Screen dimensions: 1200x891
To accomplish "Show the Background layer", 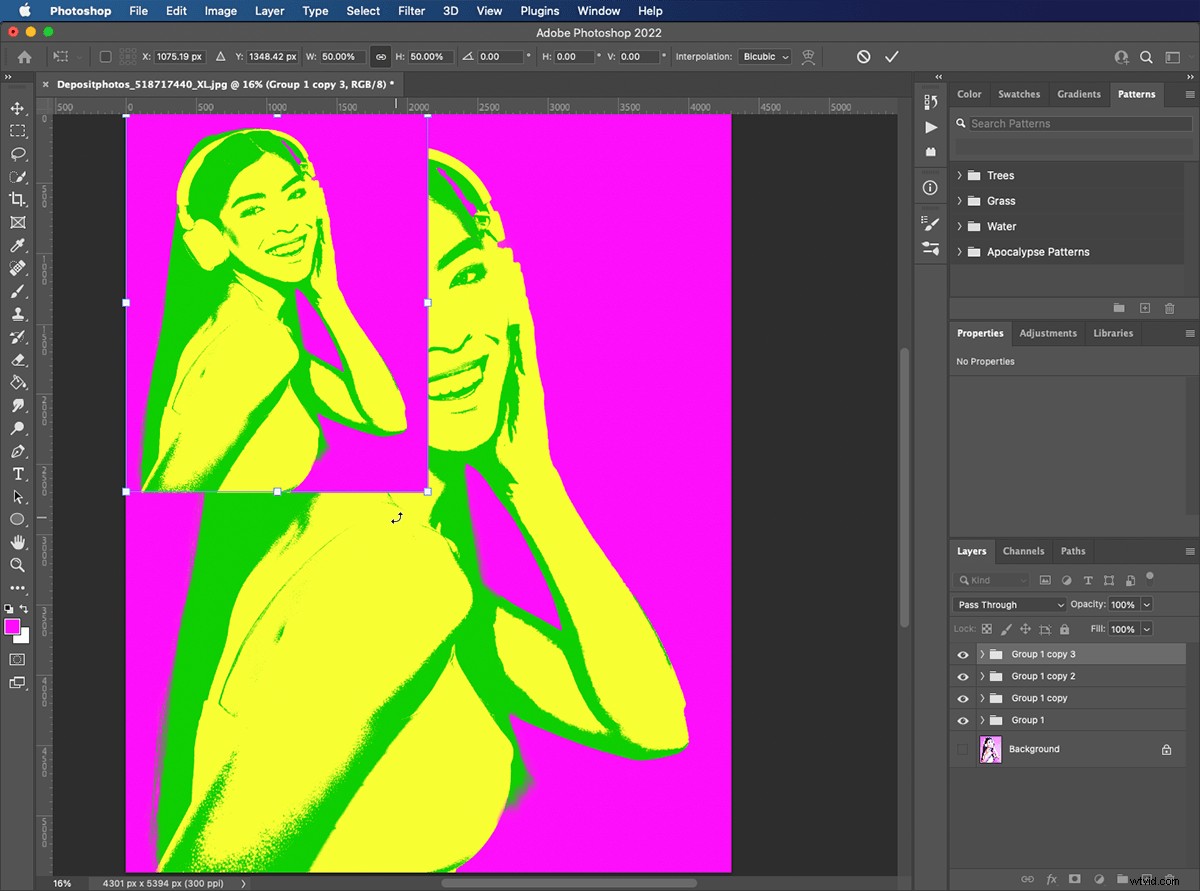I will tap(962, 748).
